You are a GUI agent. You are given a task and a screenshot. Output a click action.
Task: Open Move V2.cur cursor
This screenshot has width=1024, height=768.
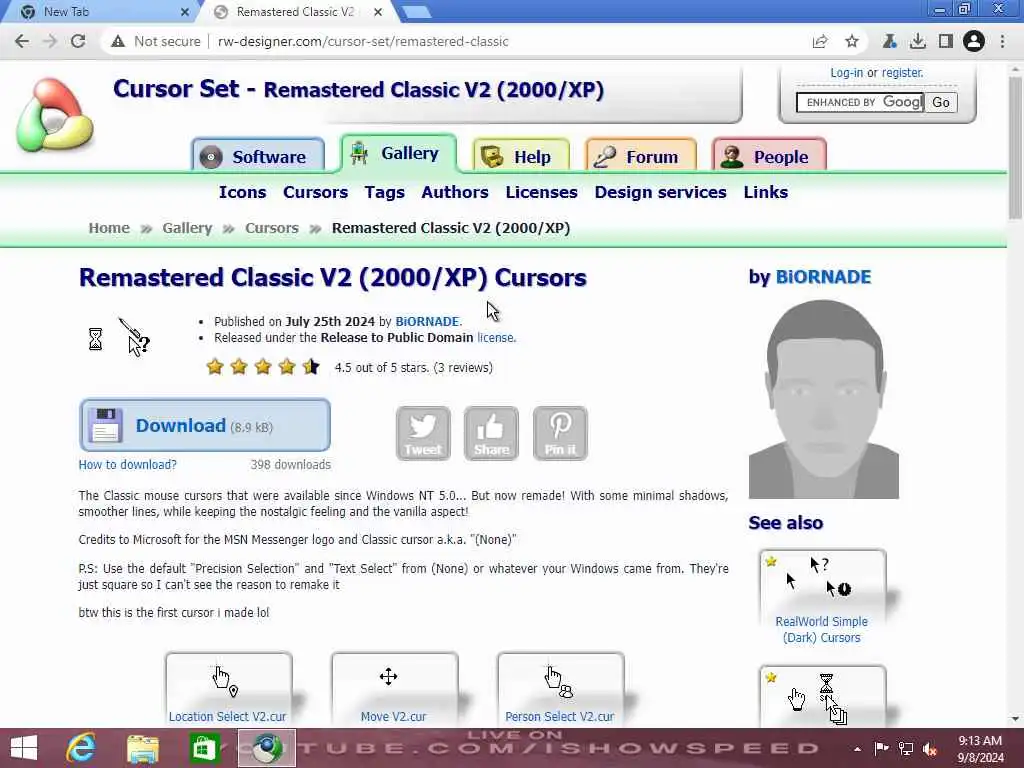pyautogui.click(x=393, y=716)
